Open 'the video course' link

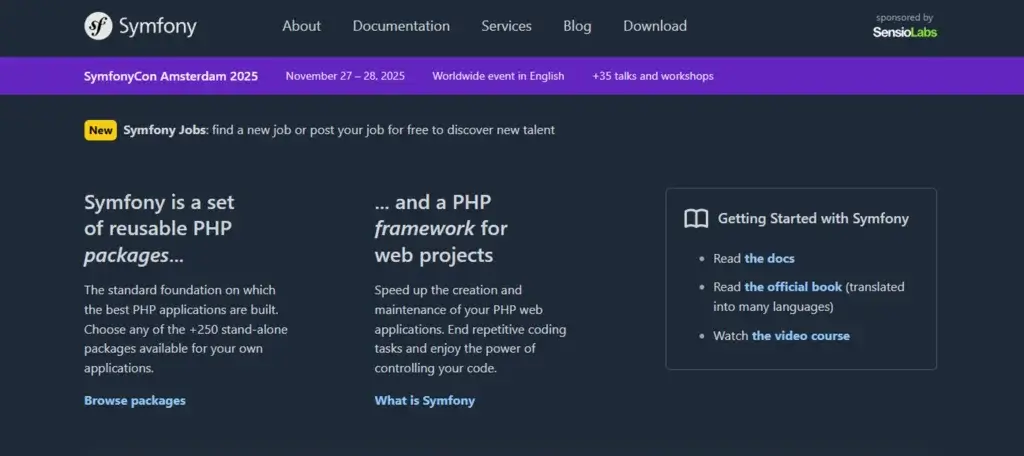801,336
